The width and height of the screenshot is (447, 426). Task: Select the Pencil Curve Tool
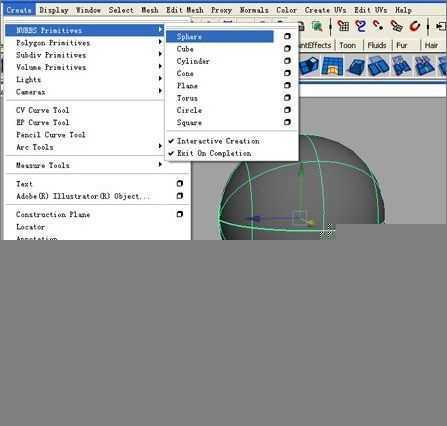point(51,135)
